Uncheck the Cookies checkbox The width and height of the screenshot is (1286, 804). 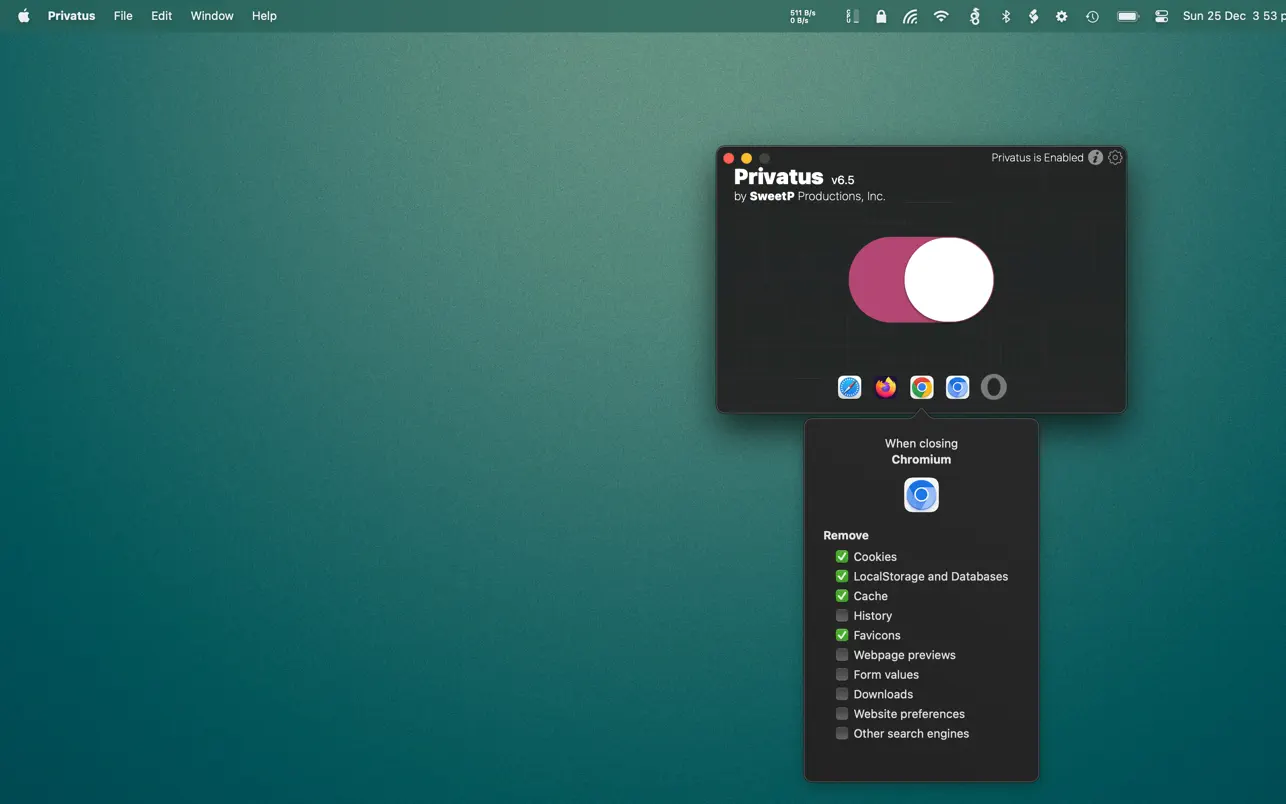[842, 557]
